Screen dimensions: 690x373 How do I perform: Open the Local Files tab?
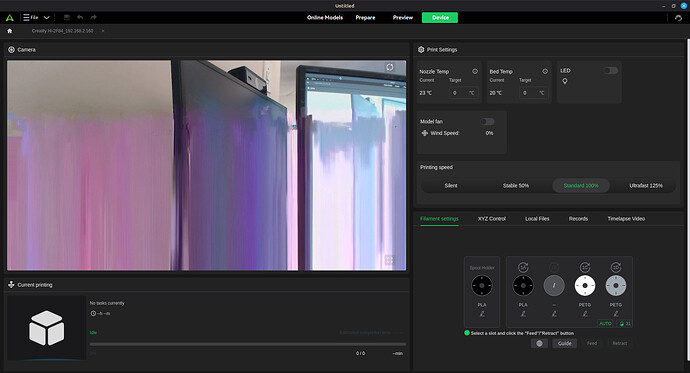pos(537,219)
